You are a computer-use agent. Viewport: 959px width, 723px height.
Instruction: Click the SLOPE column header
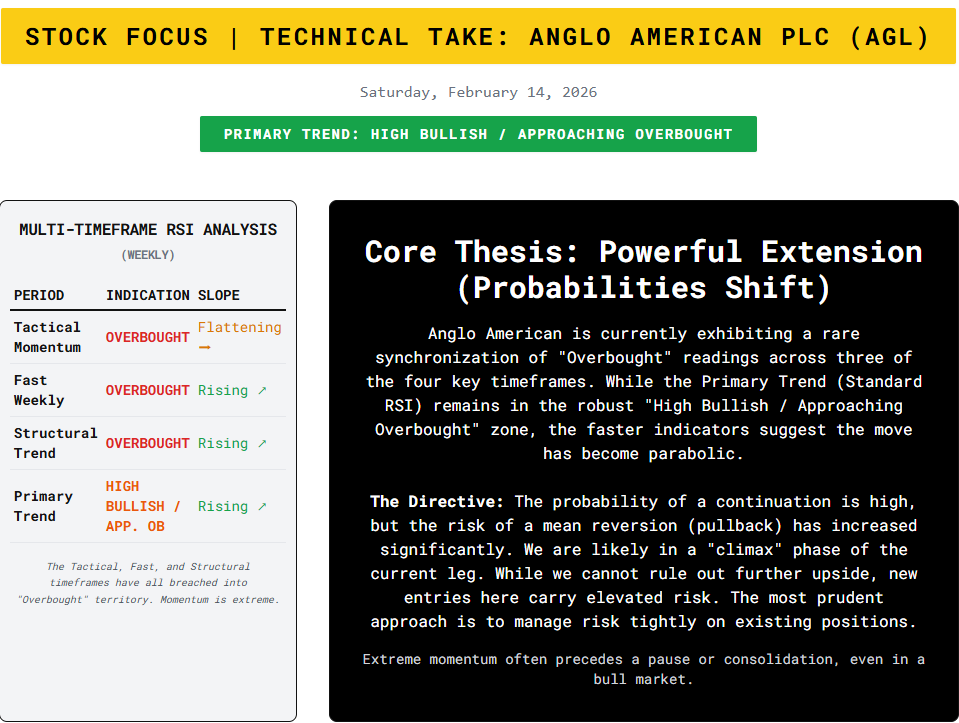coord(218,295)
